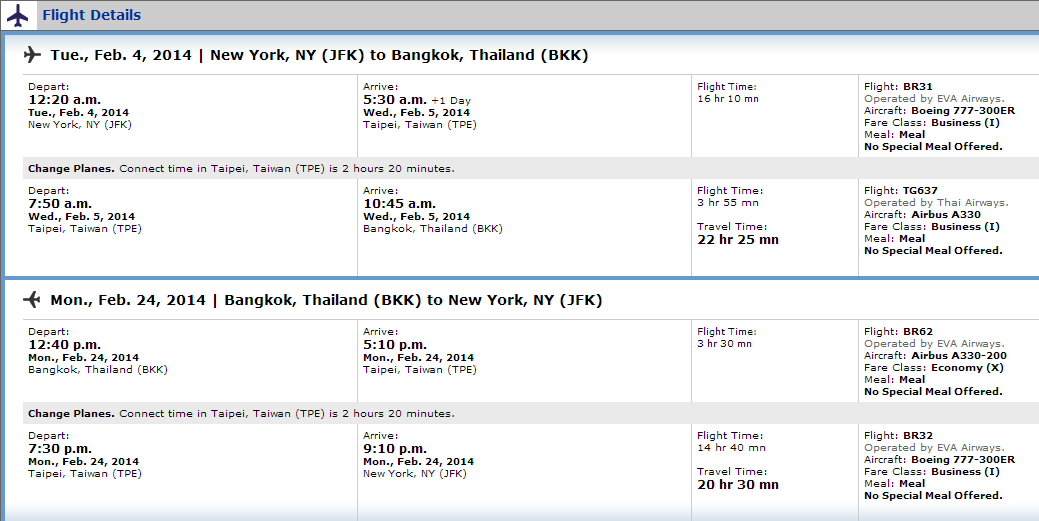Click the return plane icon next to Feb. 24
The height and width of the screenshot is (521, 1039).
[x=32, y=300]
